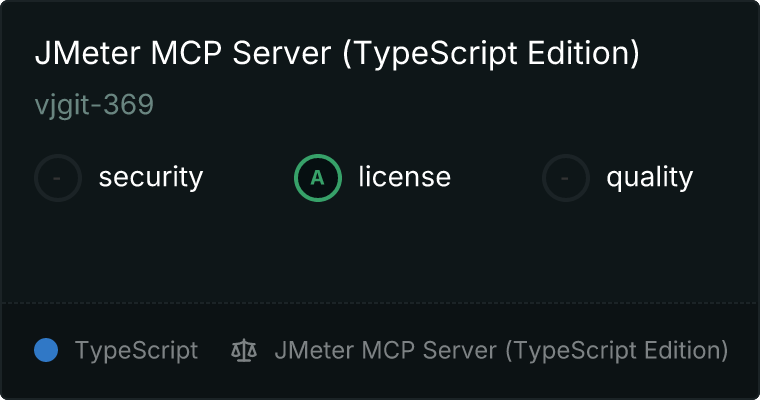
Task: Click the quality label text
Action: pos(649,177)
